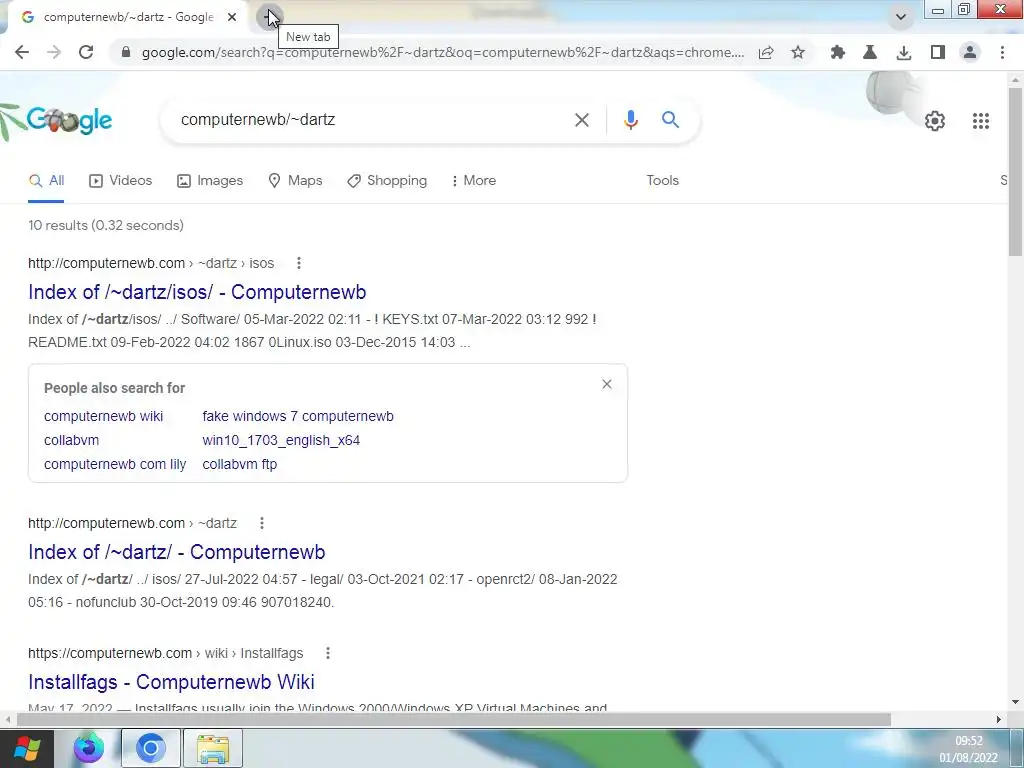
Task: Click inside the Google search box
Action: (x=372, y=120)
